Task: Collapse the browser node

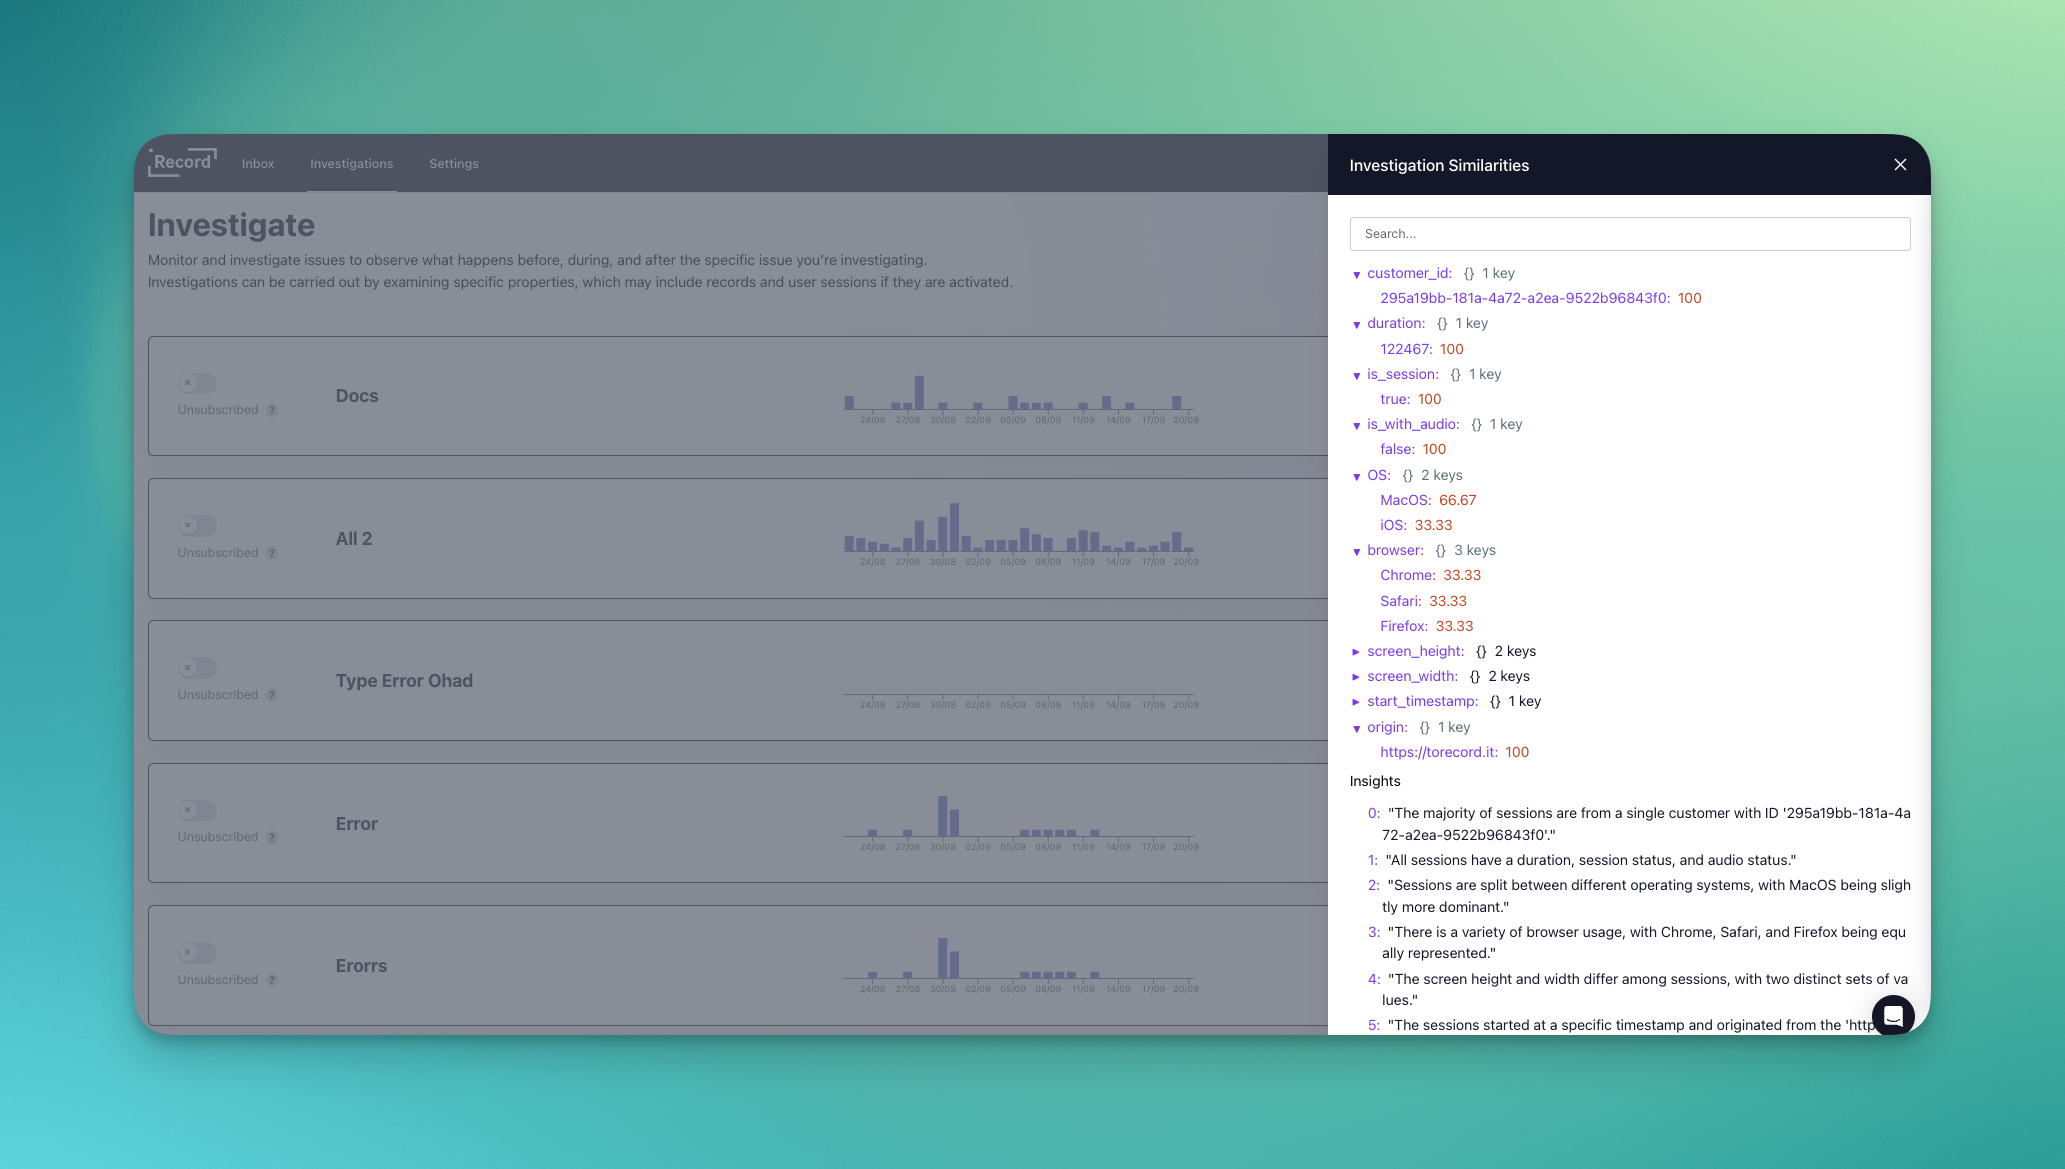Action: click(x=1356, y=552)
